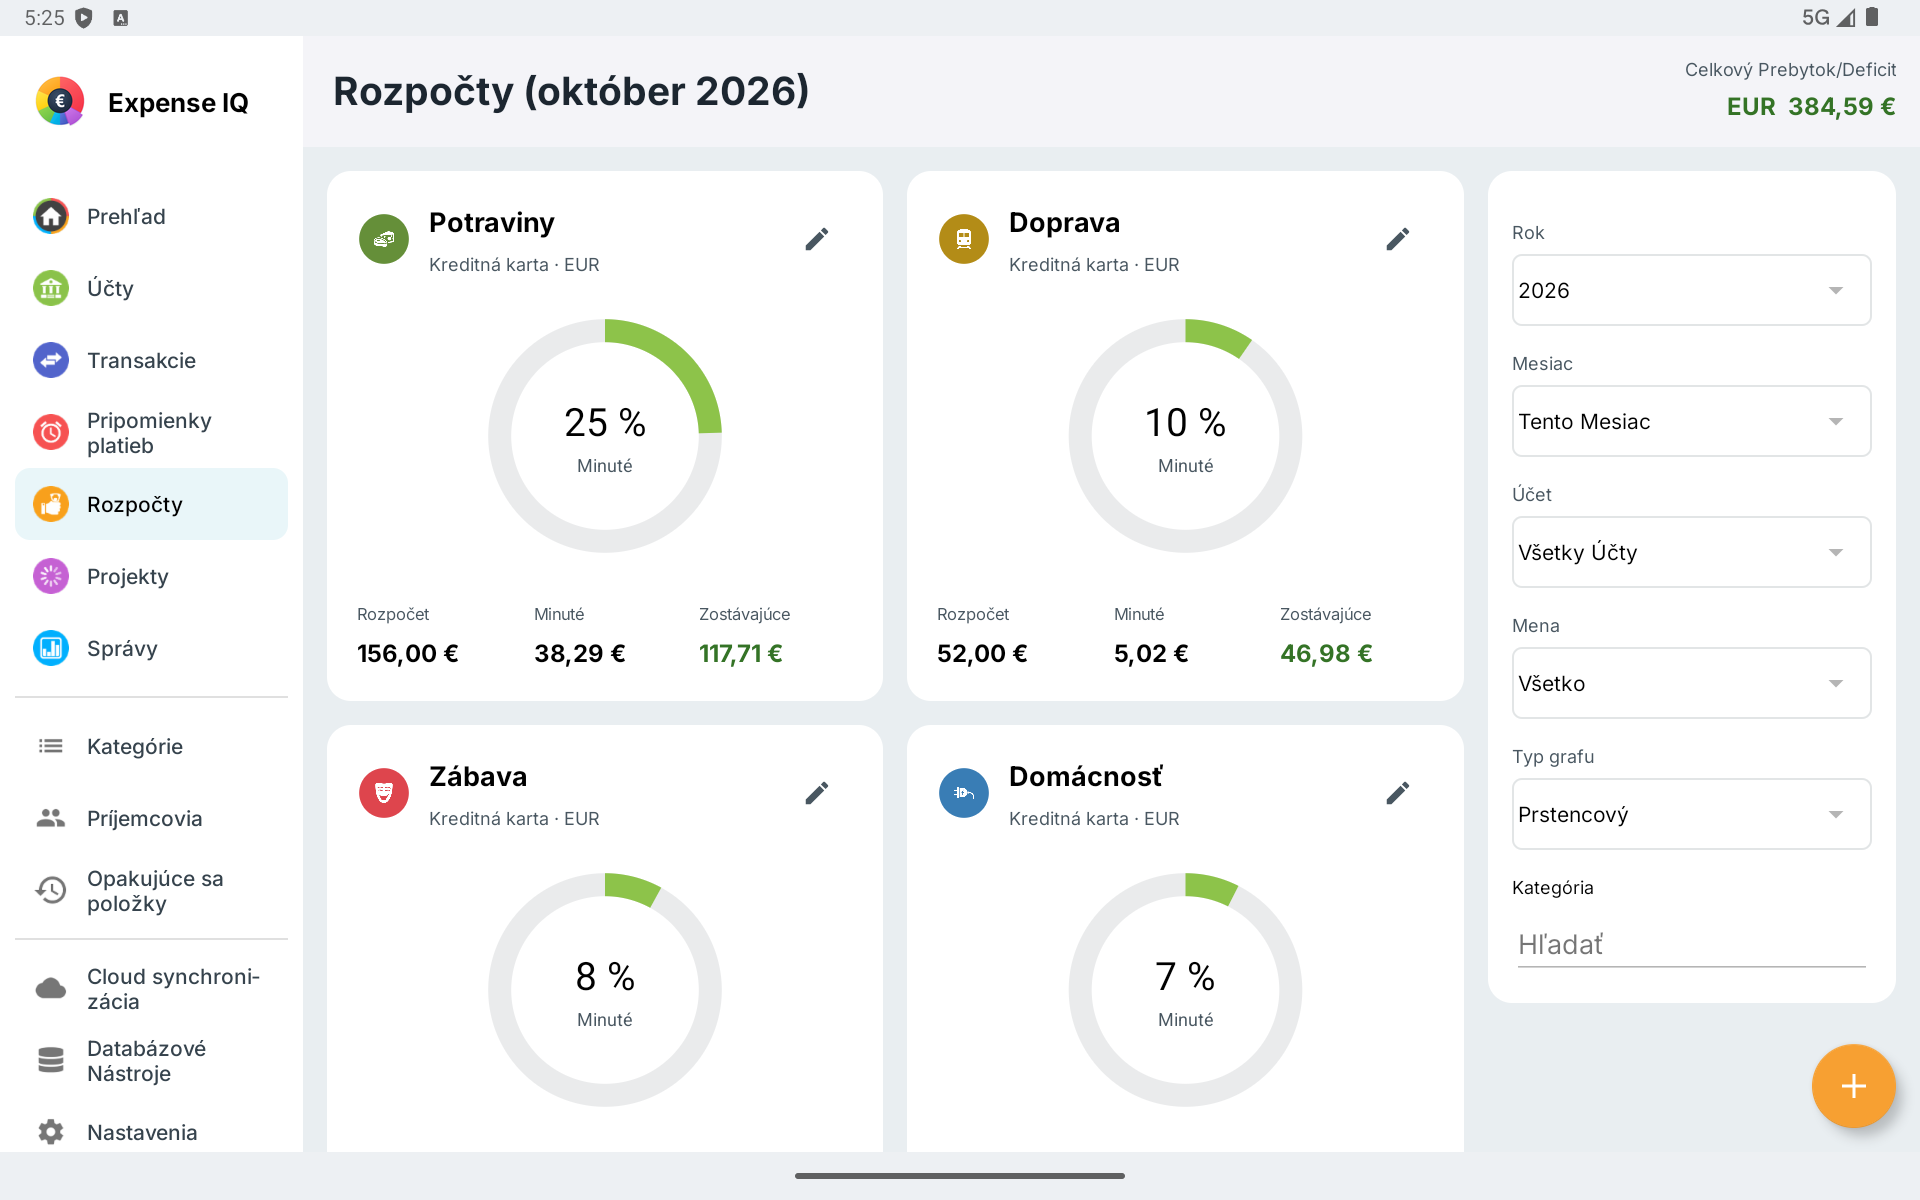Tap the status bar shield icon
The height and width of the screenshot is (1200, 1920).
click(84, 18)
